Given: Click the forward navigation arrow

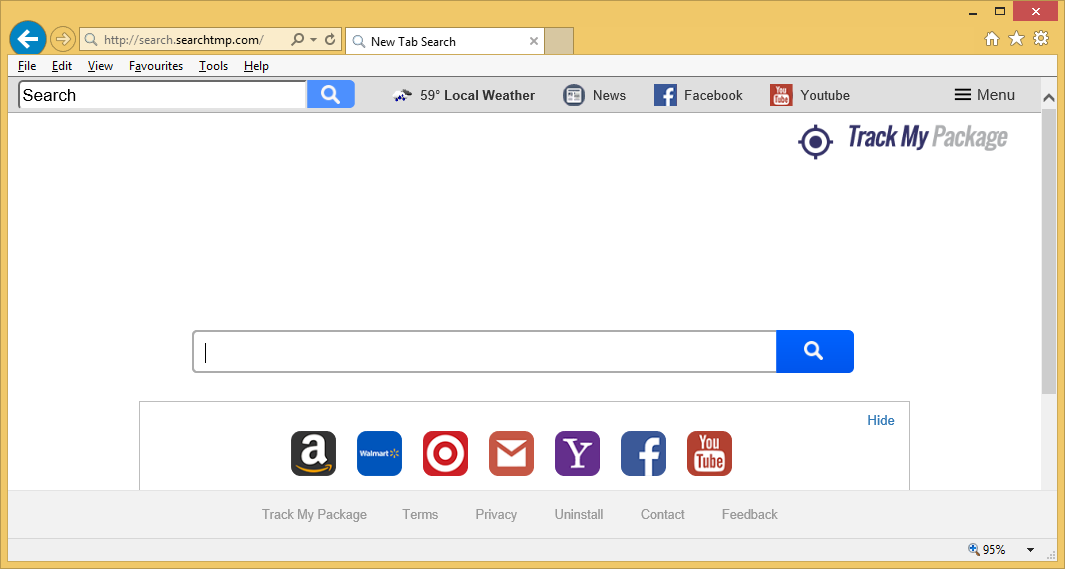Looking at the screenshot, I should 62,39.
